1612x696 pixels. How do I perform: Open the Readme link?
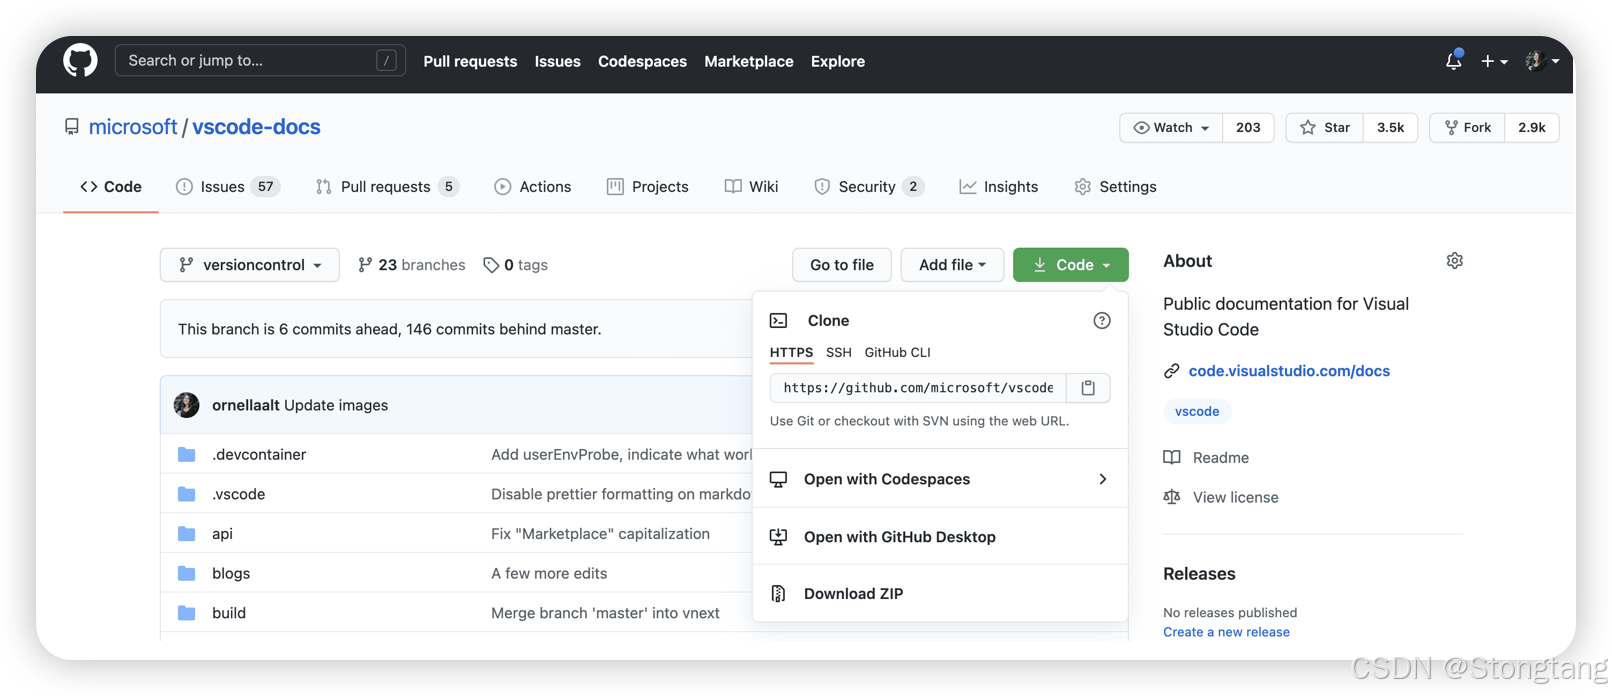tap(1220, 457)
